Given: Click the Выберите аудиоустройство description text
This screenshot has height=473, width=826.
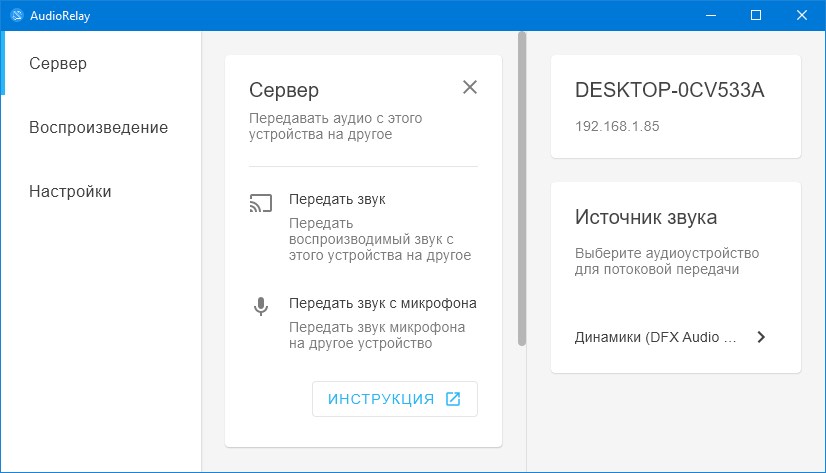Looking at the screenshot, I should pyautogui.click(x=667, y=261).
